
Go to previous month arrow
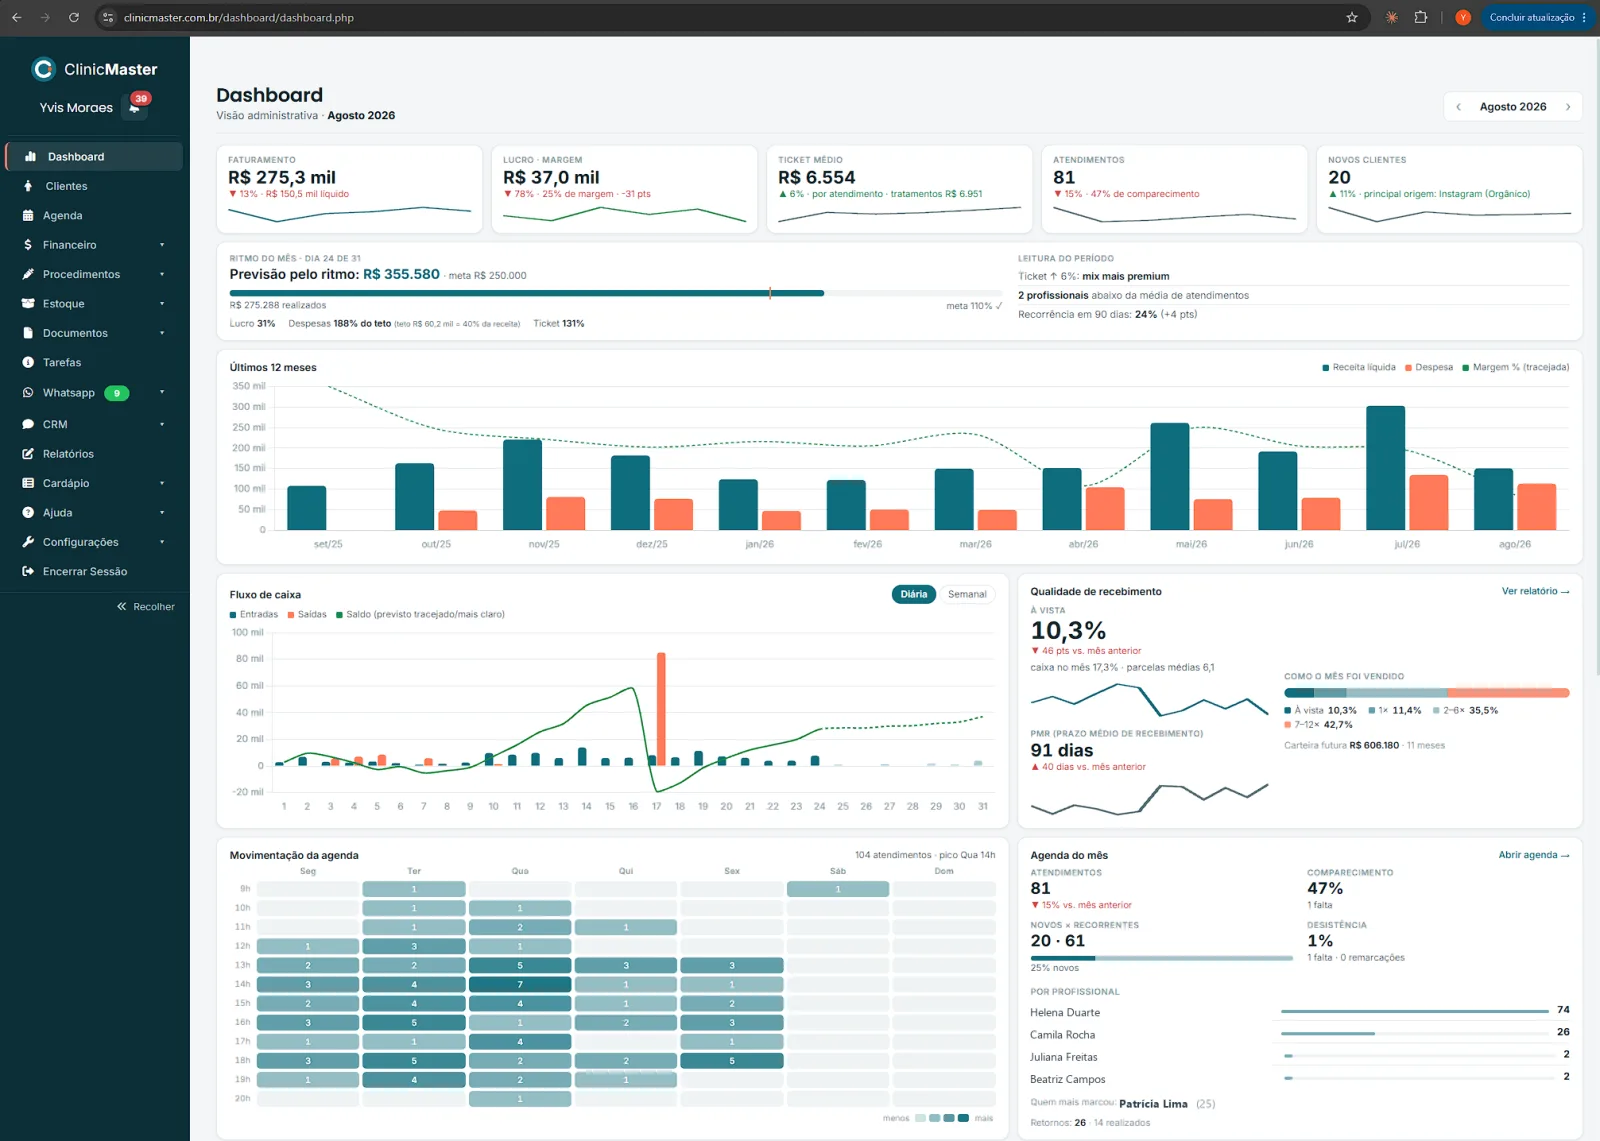coord(1458,107)
